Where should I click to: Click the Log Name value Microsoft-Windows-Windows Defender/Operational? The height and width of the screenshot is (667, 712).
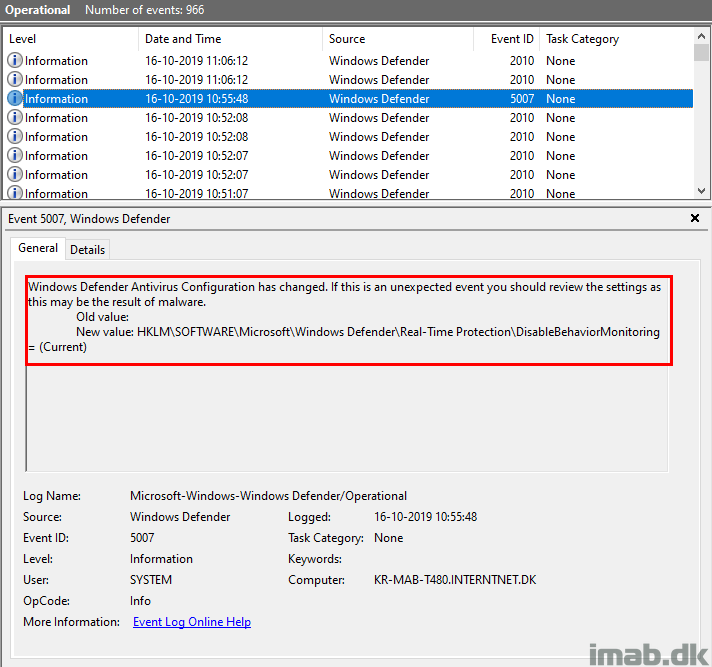point(268,496)
